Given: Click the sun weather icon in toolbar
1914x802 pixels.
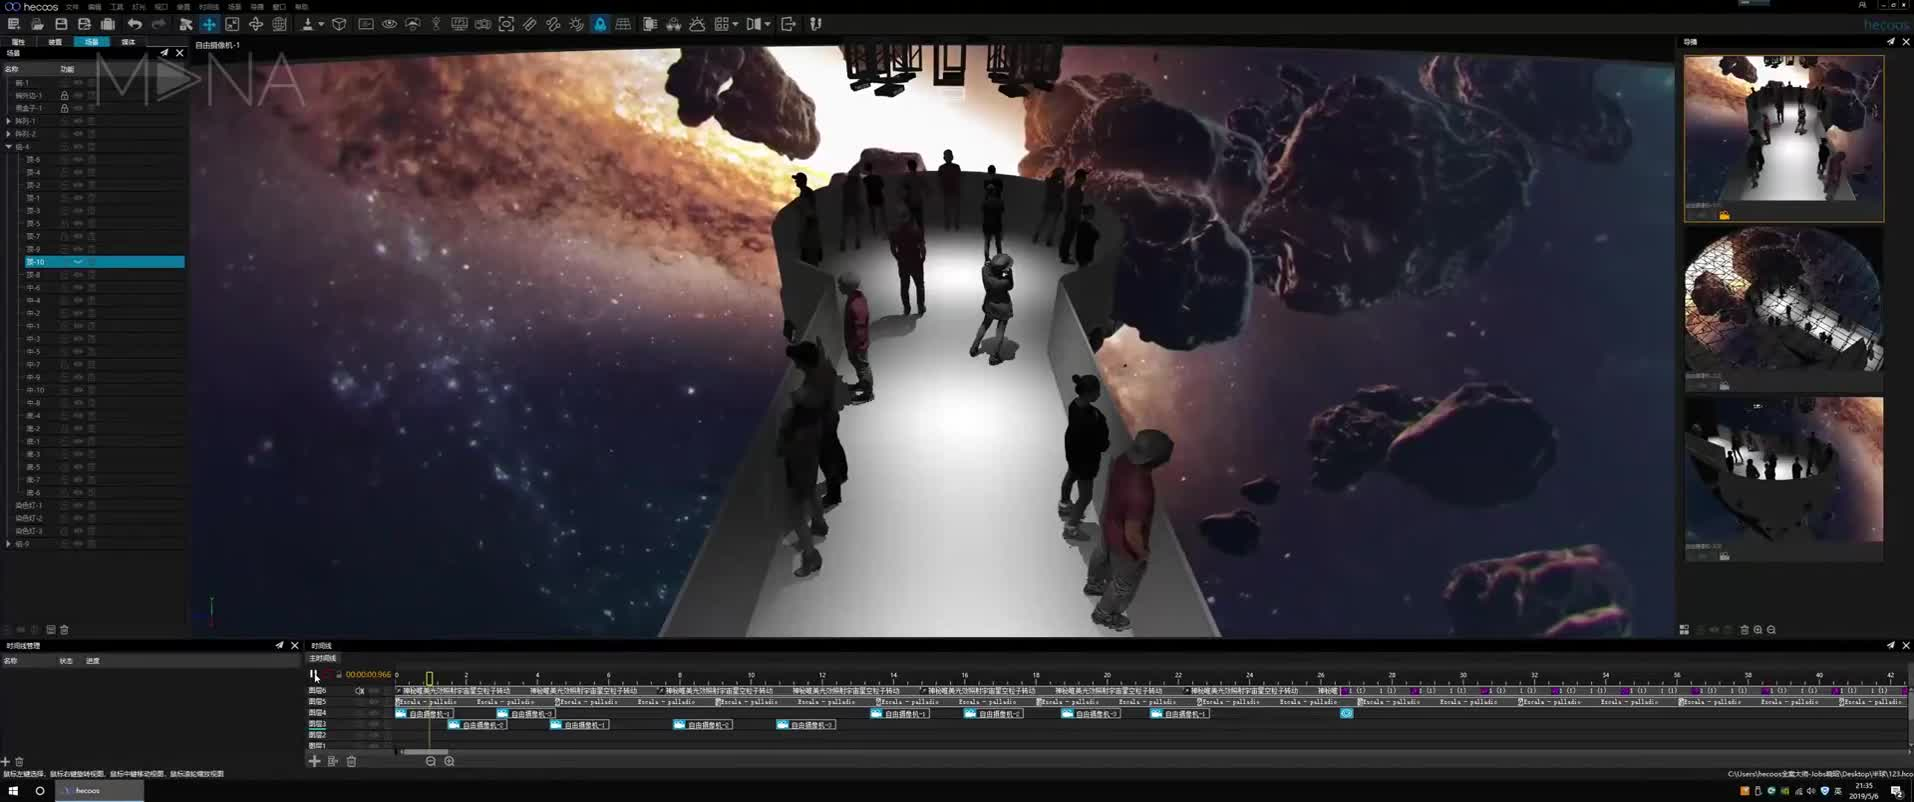Looking at the screenshot, I should click(x=697, y=24).
